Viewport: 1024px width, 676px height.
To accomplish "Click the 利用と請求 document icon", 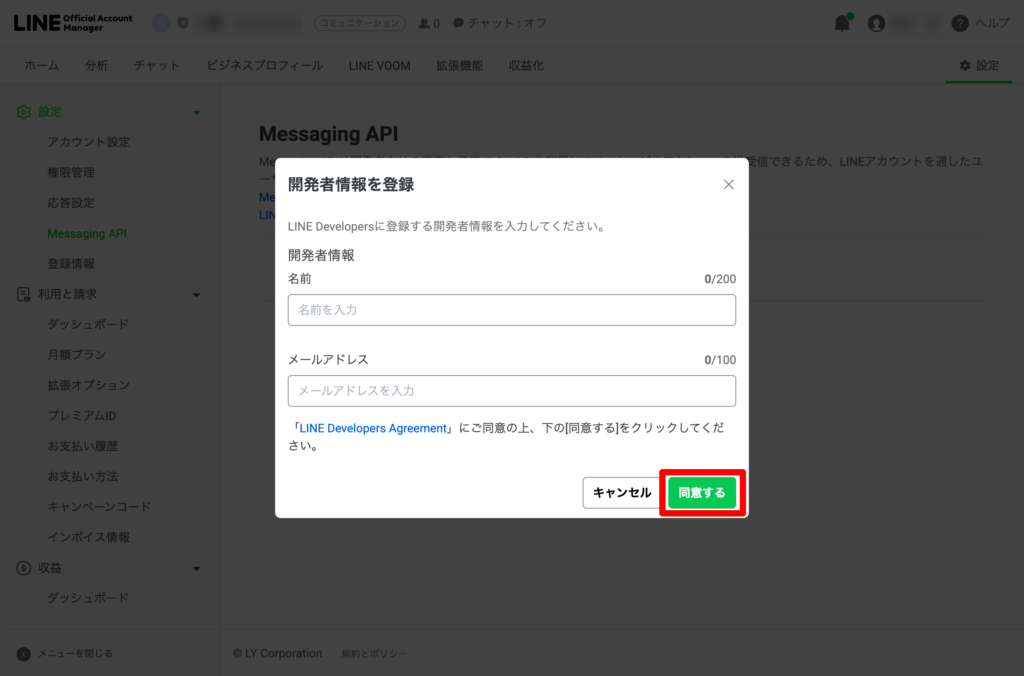I will 24,294.
